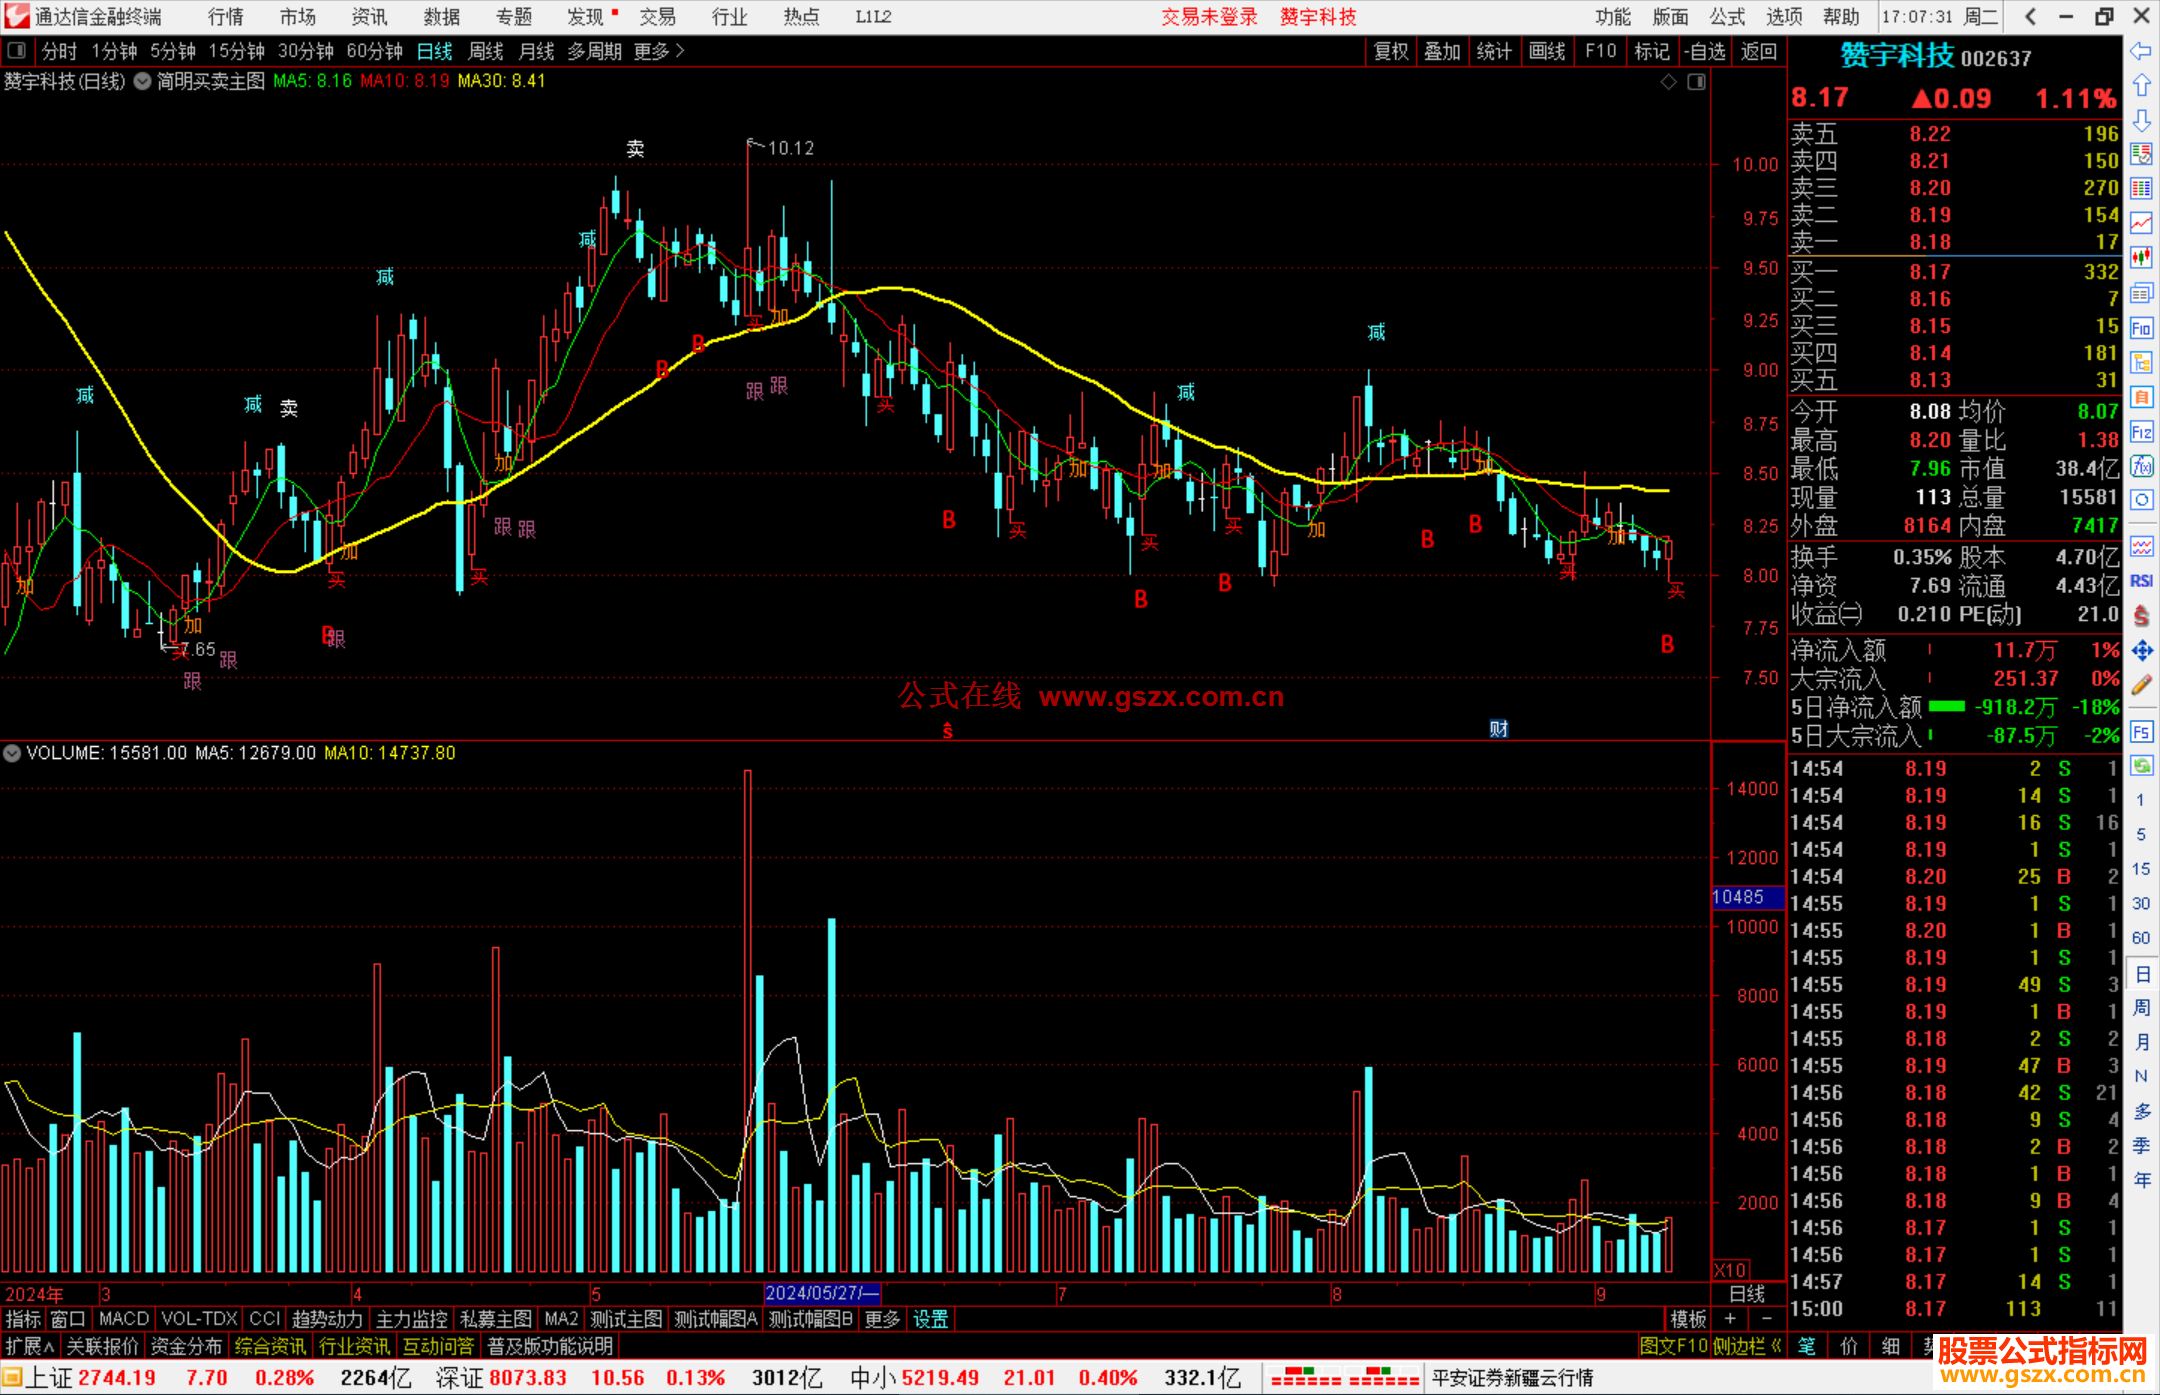This screenshot has width=2160, height=1395.
Task: Toggle the panel layout icon before 分时
Action: [x=17, y=50]
